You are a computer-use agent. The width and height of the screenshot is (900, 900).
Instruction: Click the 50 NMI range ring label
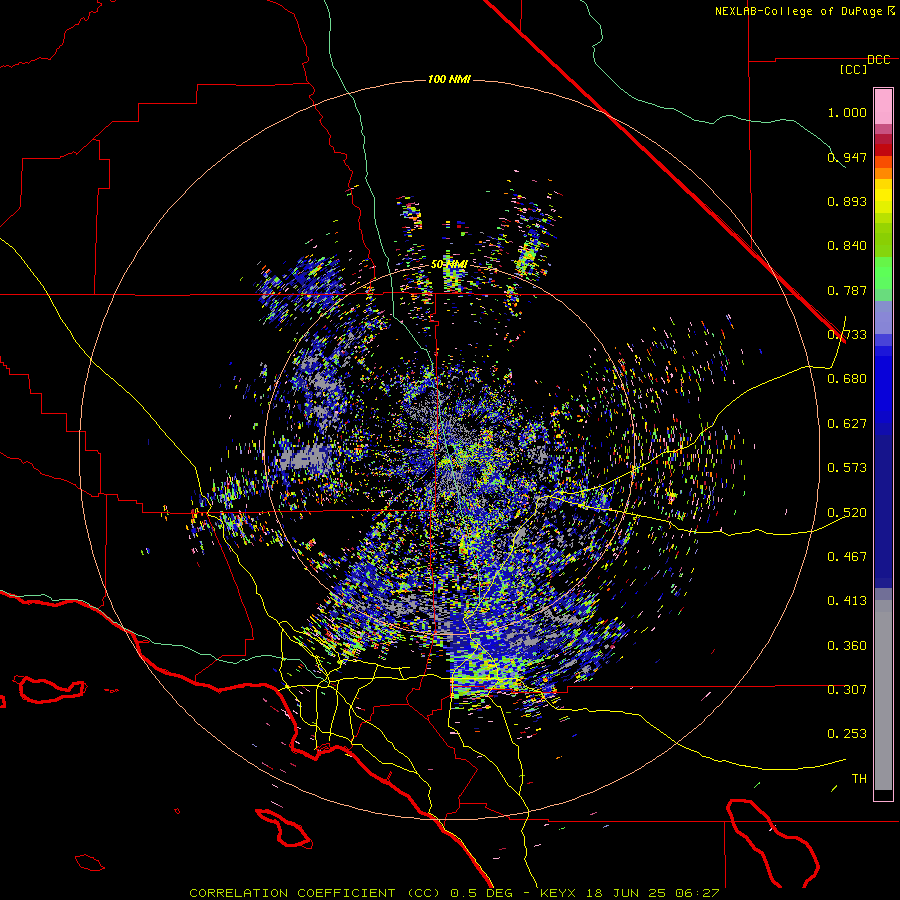(x=449, y=265)
